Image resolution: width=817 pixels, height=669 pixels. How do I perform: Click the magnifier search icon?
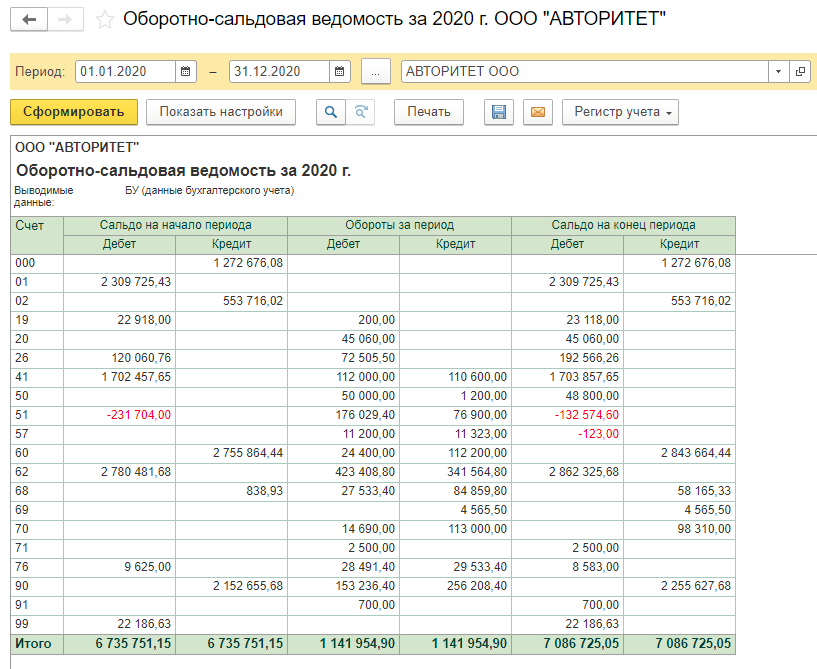330,112
